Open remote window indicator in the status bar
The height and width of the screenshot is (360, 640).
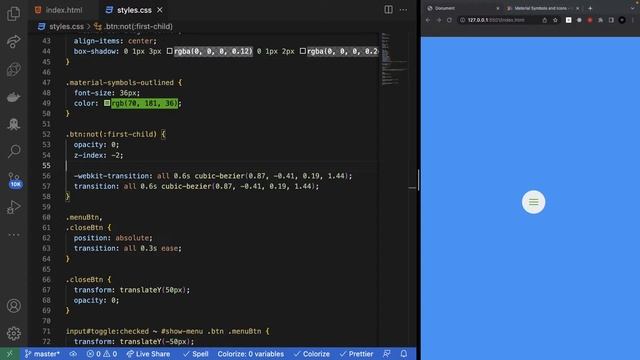pos(9,354)
